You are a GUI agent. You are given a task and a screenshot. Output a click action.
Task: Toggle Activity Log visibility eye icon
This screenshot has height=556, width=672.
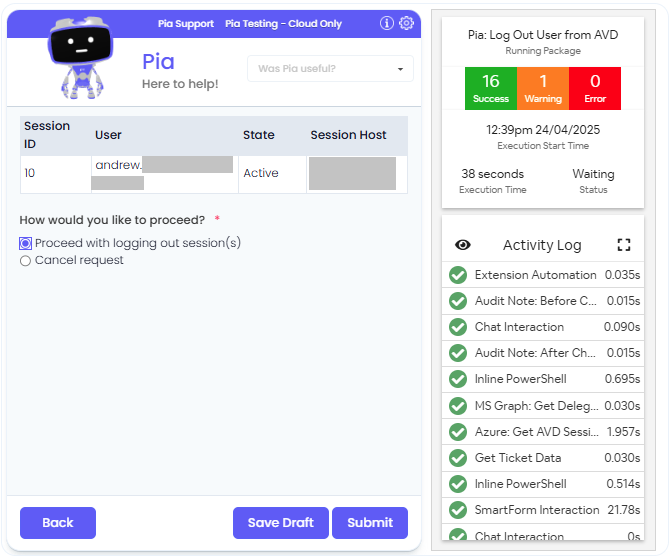pos(463,245)
